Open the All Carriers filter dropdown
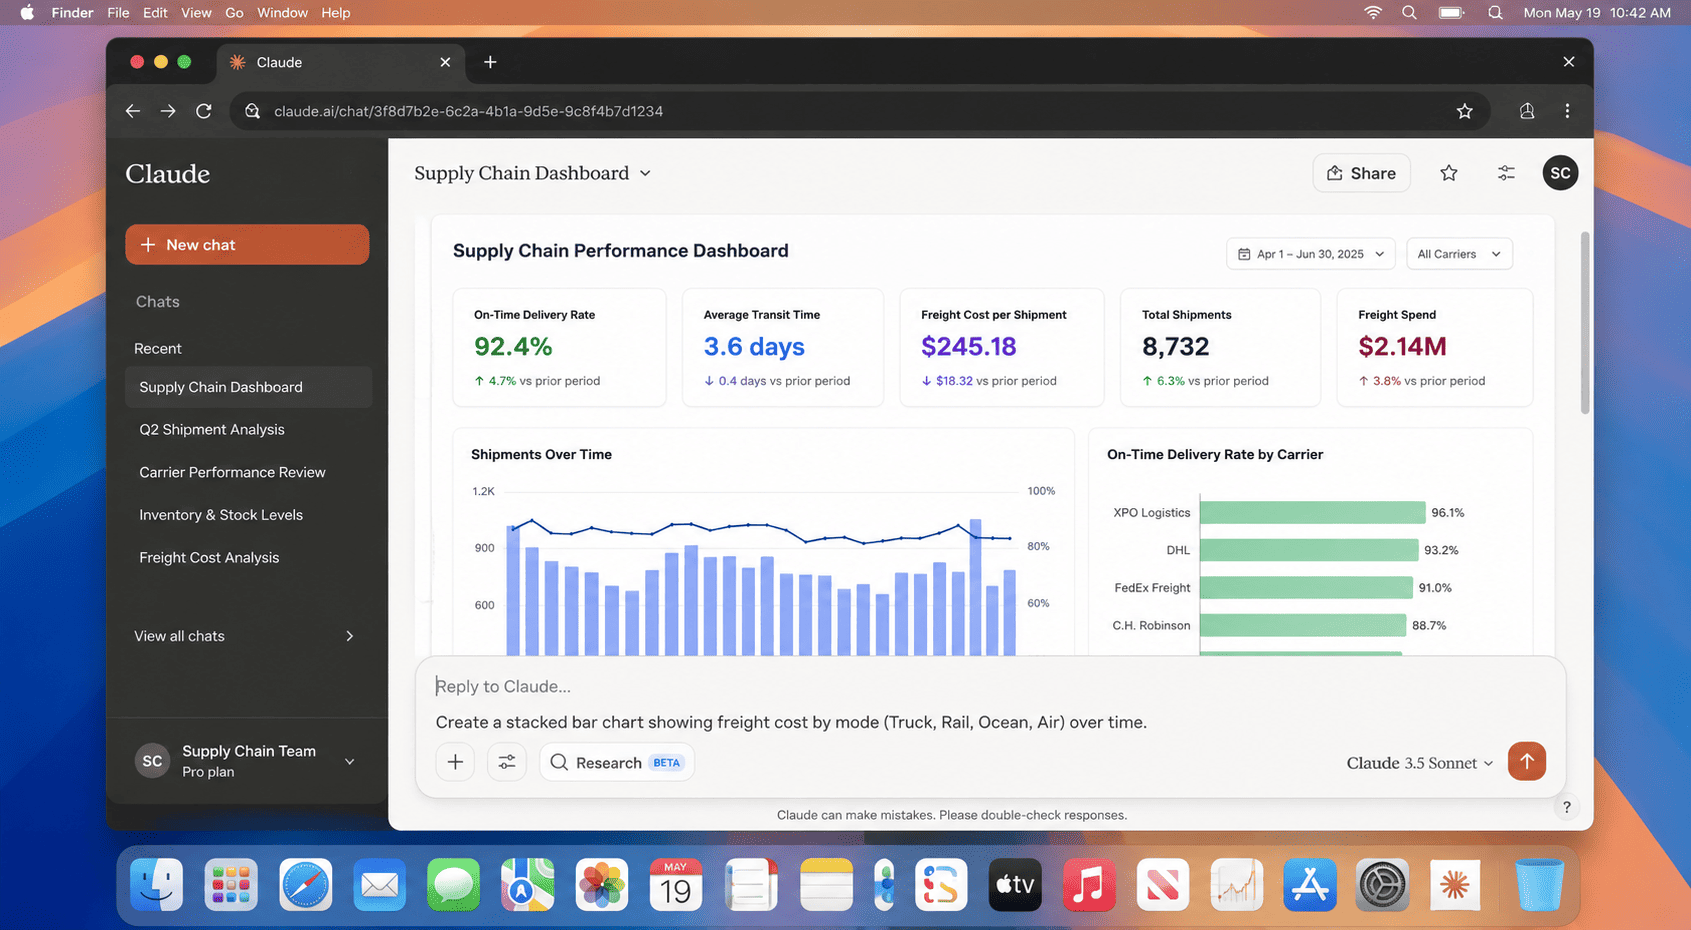 tap(1459, 254)
